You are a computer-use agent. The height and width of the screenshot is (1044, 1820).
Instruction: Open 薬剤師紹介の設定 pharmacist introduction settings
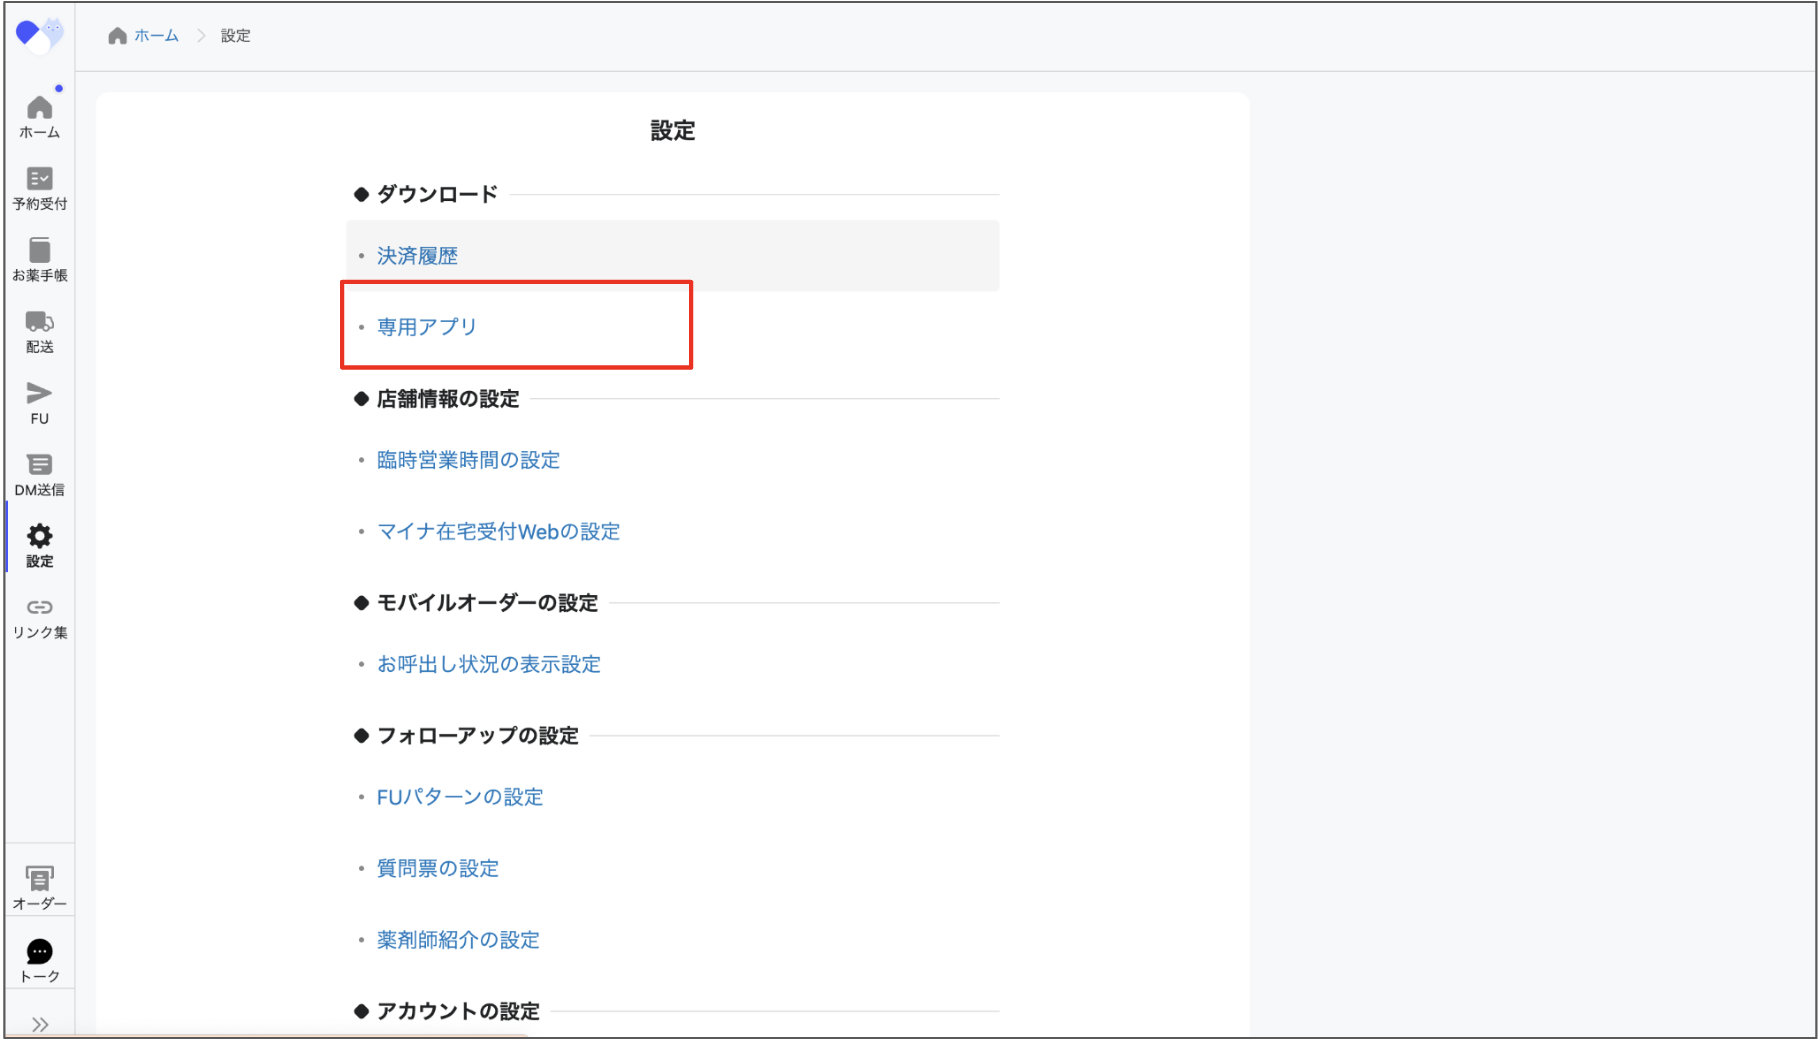point(457,939)
